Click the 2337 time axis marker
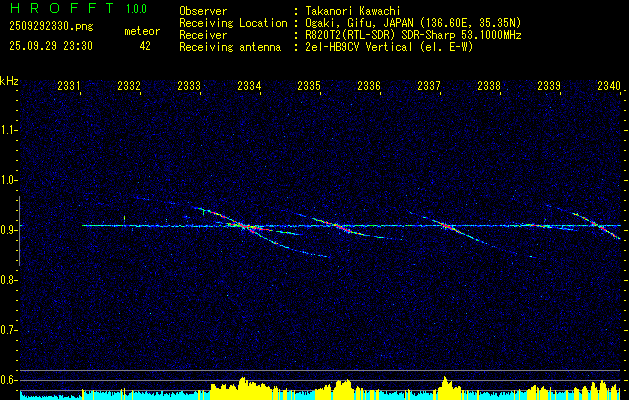Viewport: 629px width, 400px height. [429, 85]
